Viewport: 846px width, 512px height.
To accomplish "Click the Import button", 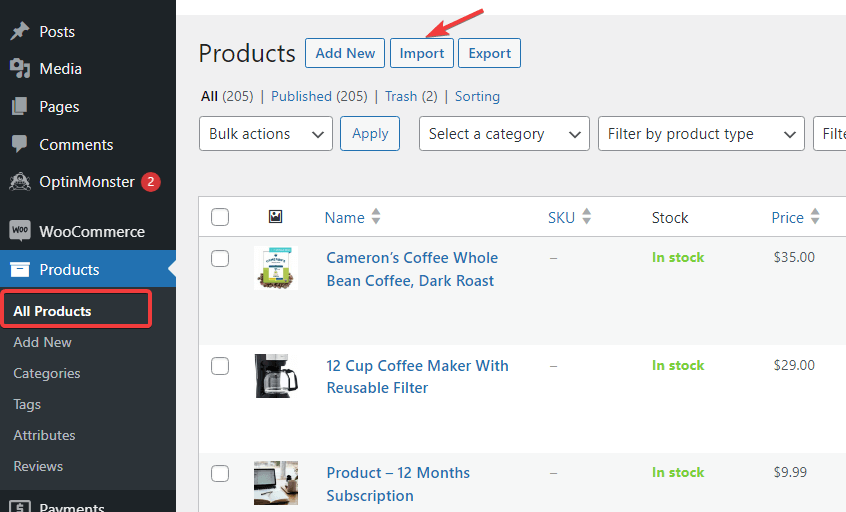I will click(422, 53).
